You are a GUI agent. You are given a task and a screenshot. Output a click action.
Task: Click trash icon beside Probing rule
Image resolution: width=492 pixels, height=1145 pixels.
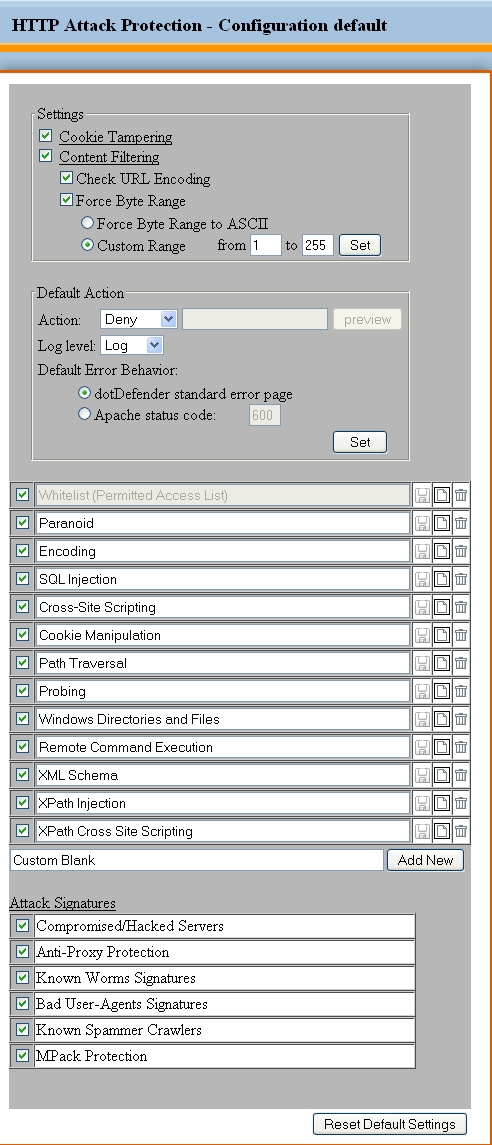coord(461,691)
